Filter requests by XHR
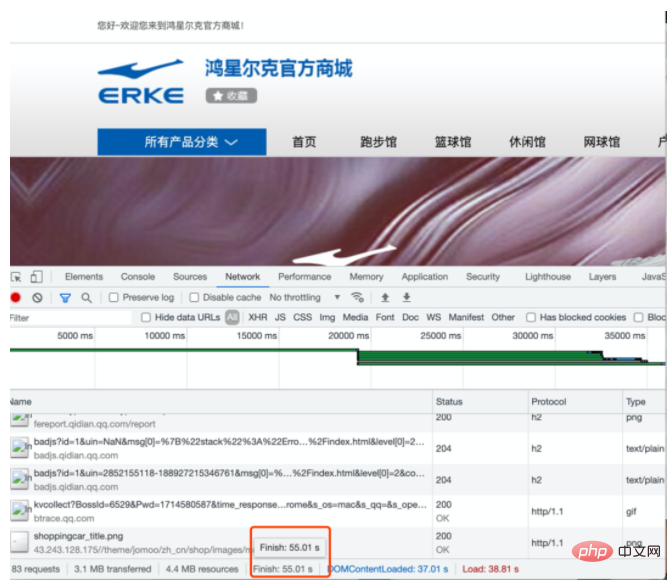671x584 pixels. 258,317
